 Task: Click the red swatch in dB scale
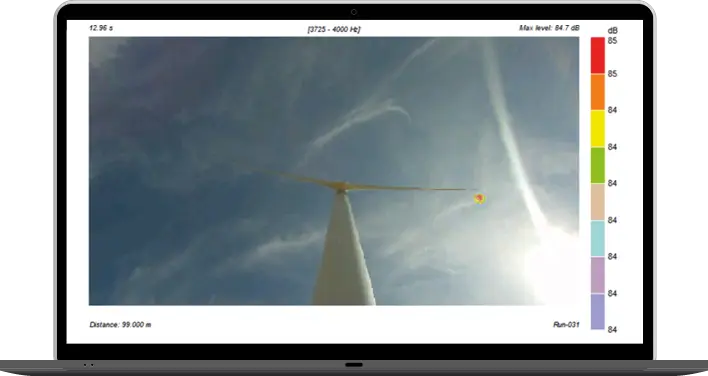[x=597, y=55]
